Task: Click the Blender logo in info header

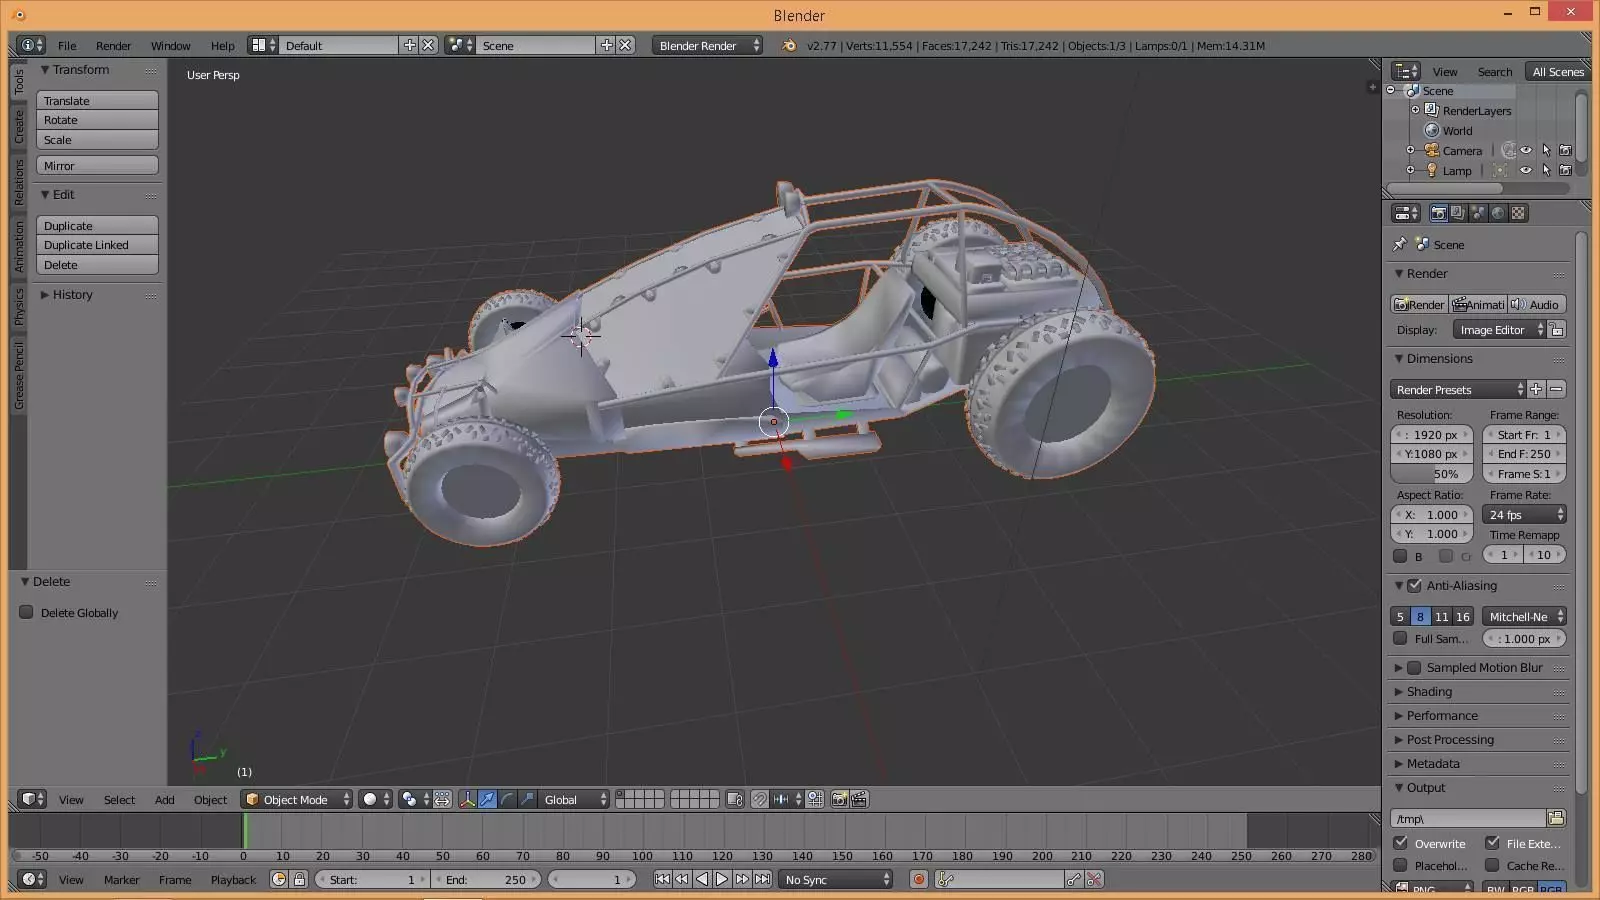Action: pyautogui.click(x=789, y=45)
